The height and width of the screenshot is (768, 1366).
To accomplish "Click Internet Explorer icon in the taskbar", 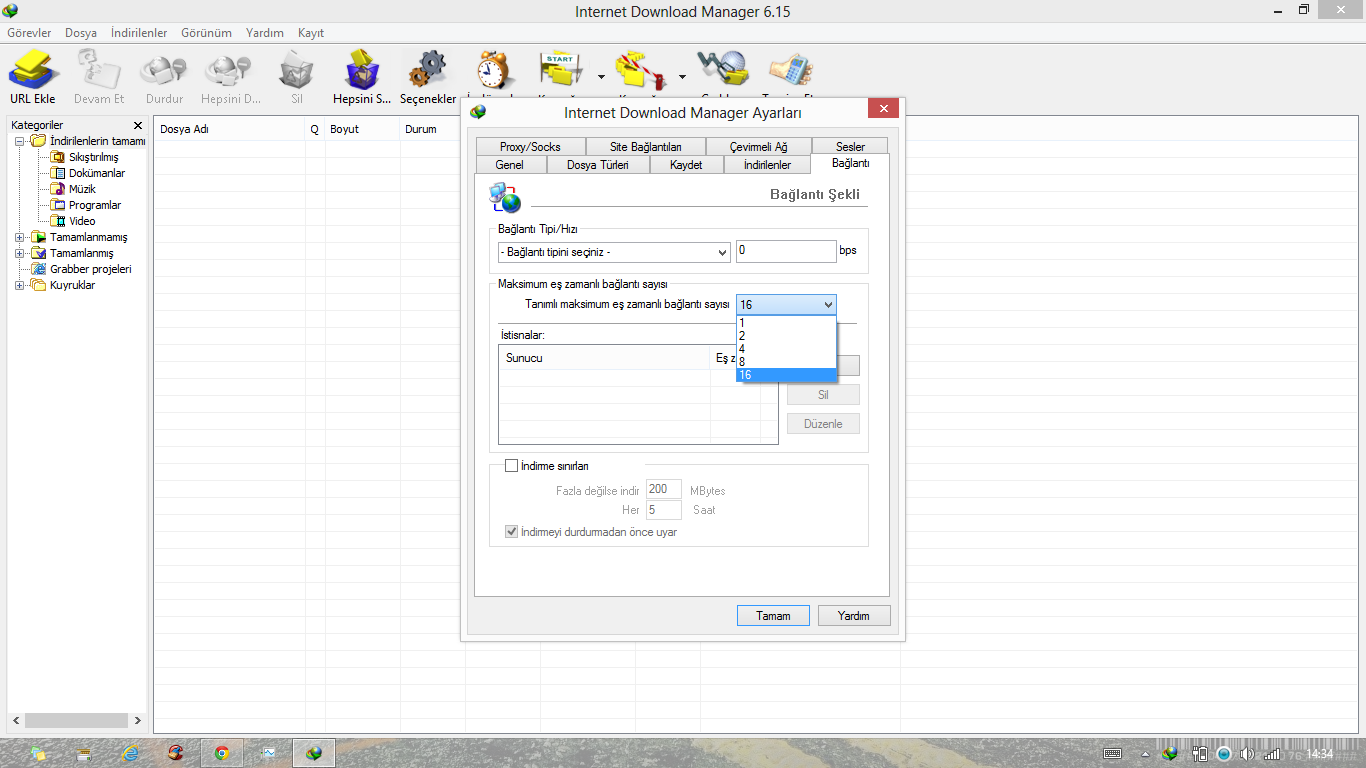I will pos(129,753).
